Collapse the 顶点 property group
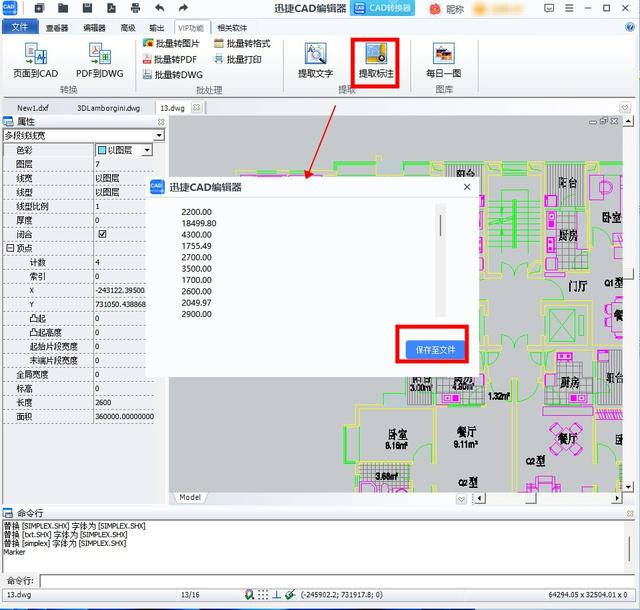The width and height of the screenshot is (640, 610). tap(10, 248)
